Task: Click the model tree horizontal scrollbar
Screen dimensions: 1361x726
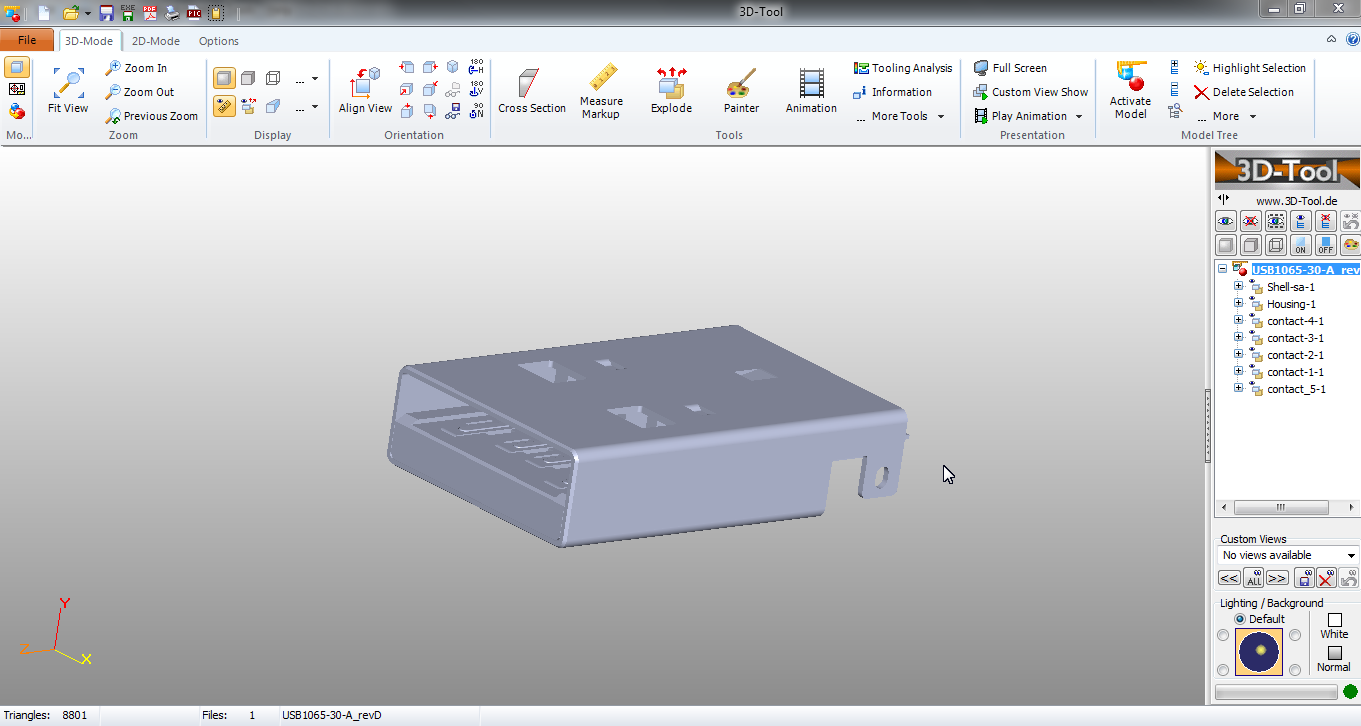Action: coord(1281,507)
